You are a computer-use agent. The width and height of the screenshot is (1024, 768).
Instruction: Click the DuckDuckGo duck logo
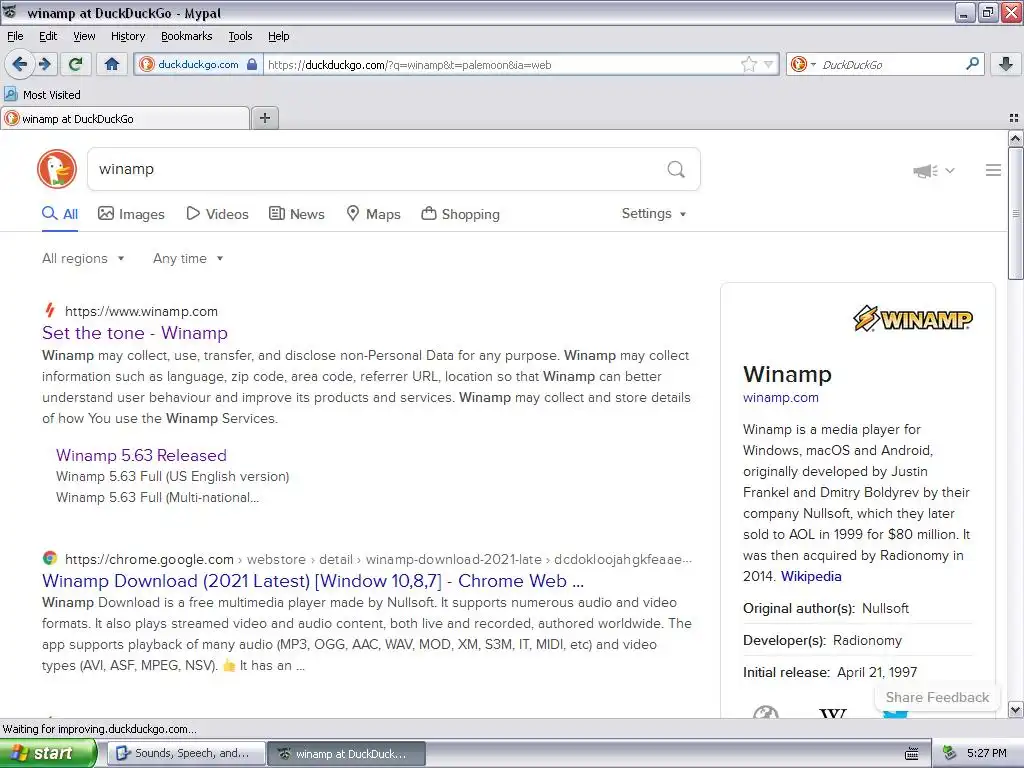click(57, 169)
